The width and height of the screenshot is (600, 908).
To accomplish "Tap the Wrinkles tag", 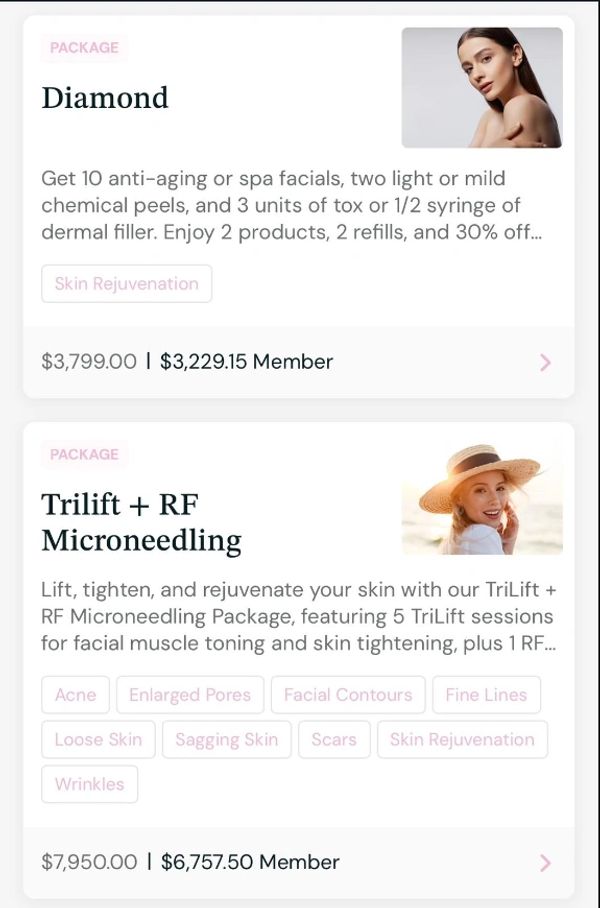I will point(90,785).
